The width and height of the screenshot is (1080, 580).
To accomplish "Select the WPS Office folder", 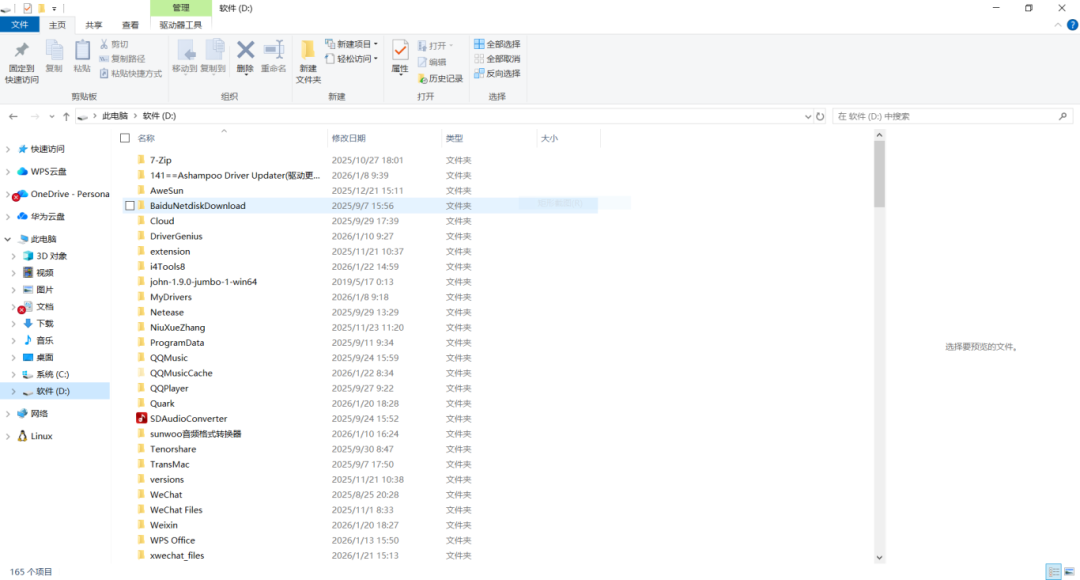I will [x=172, y=540].
